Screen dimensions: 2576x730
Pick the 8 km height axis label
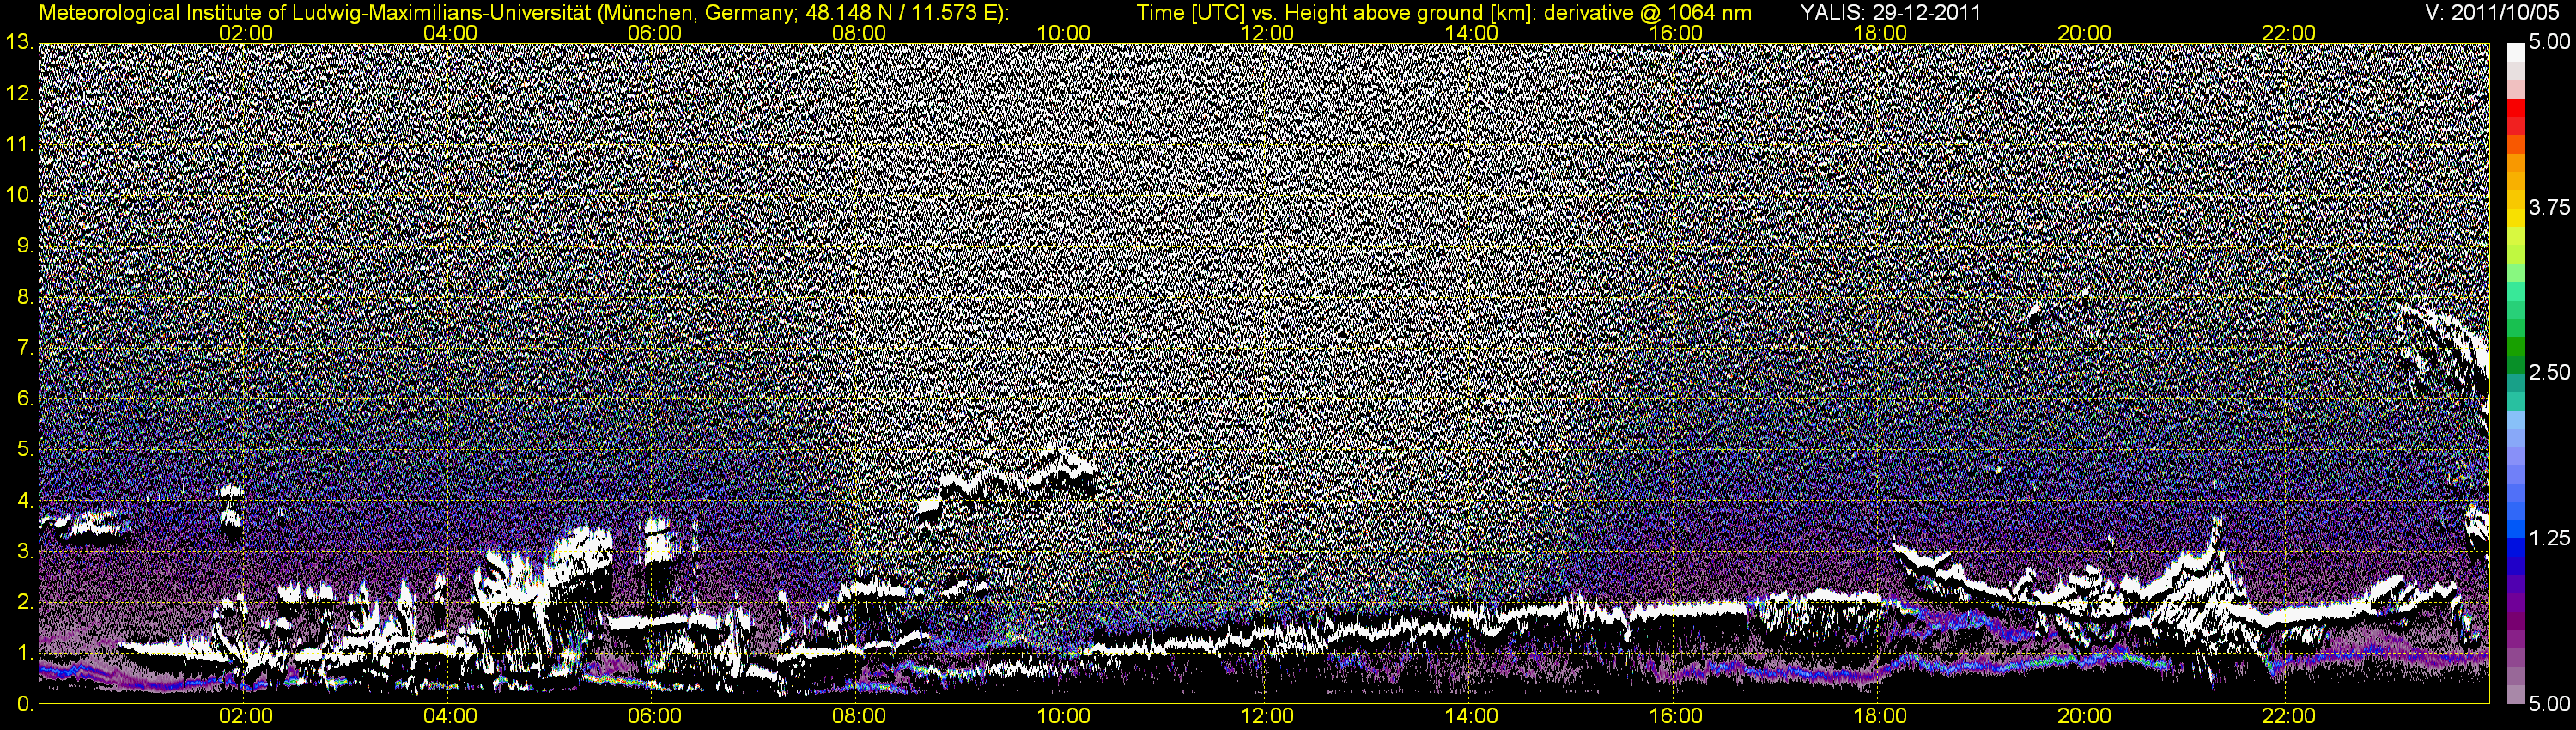tap(24, 297)
